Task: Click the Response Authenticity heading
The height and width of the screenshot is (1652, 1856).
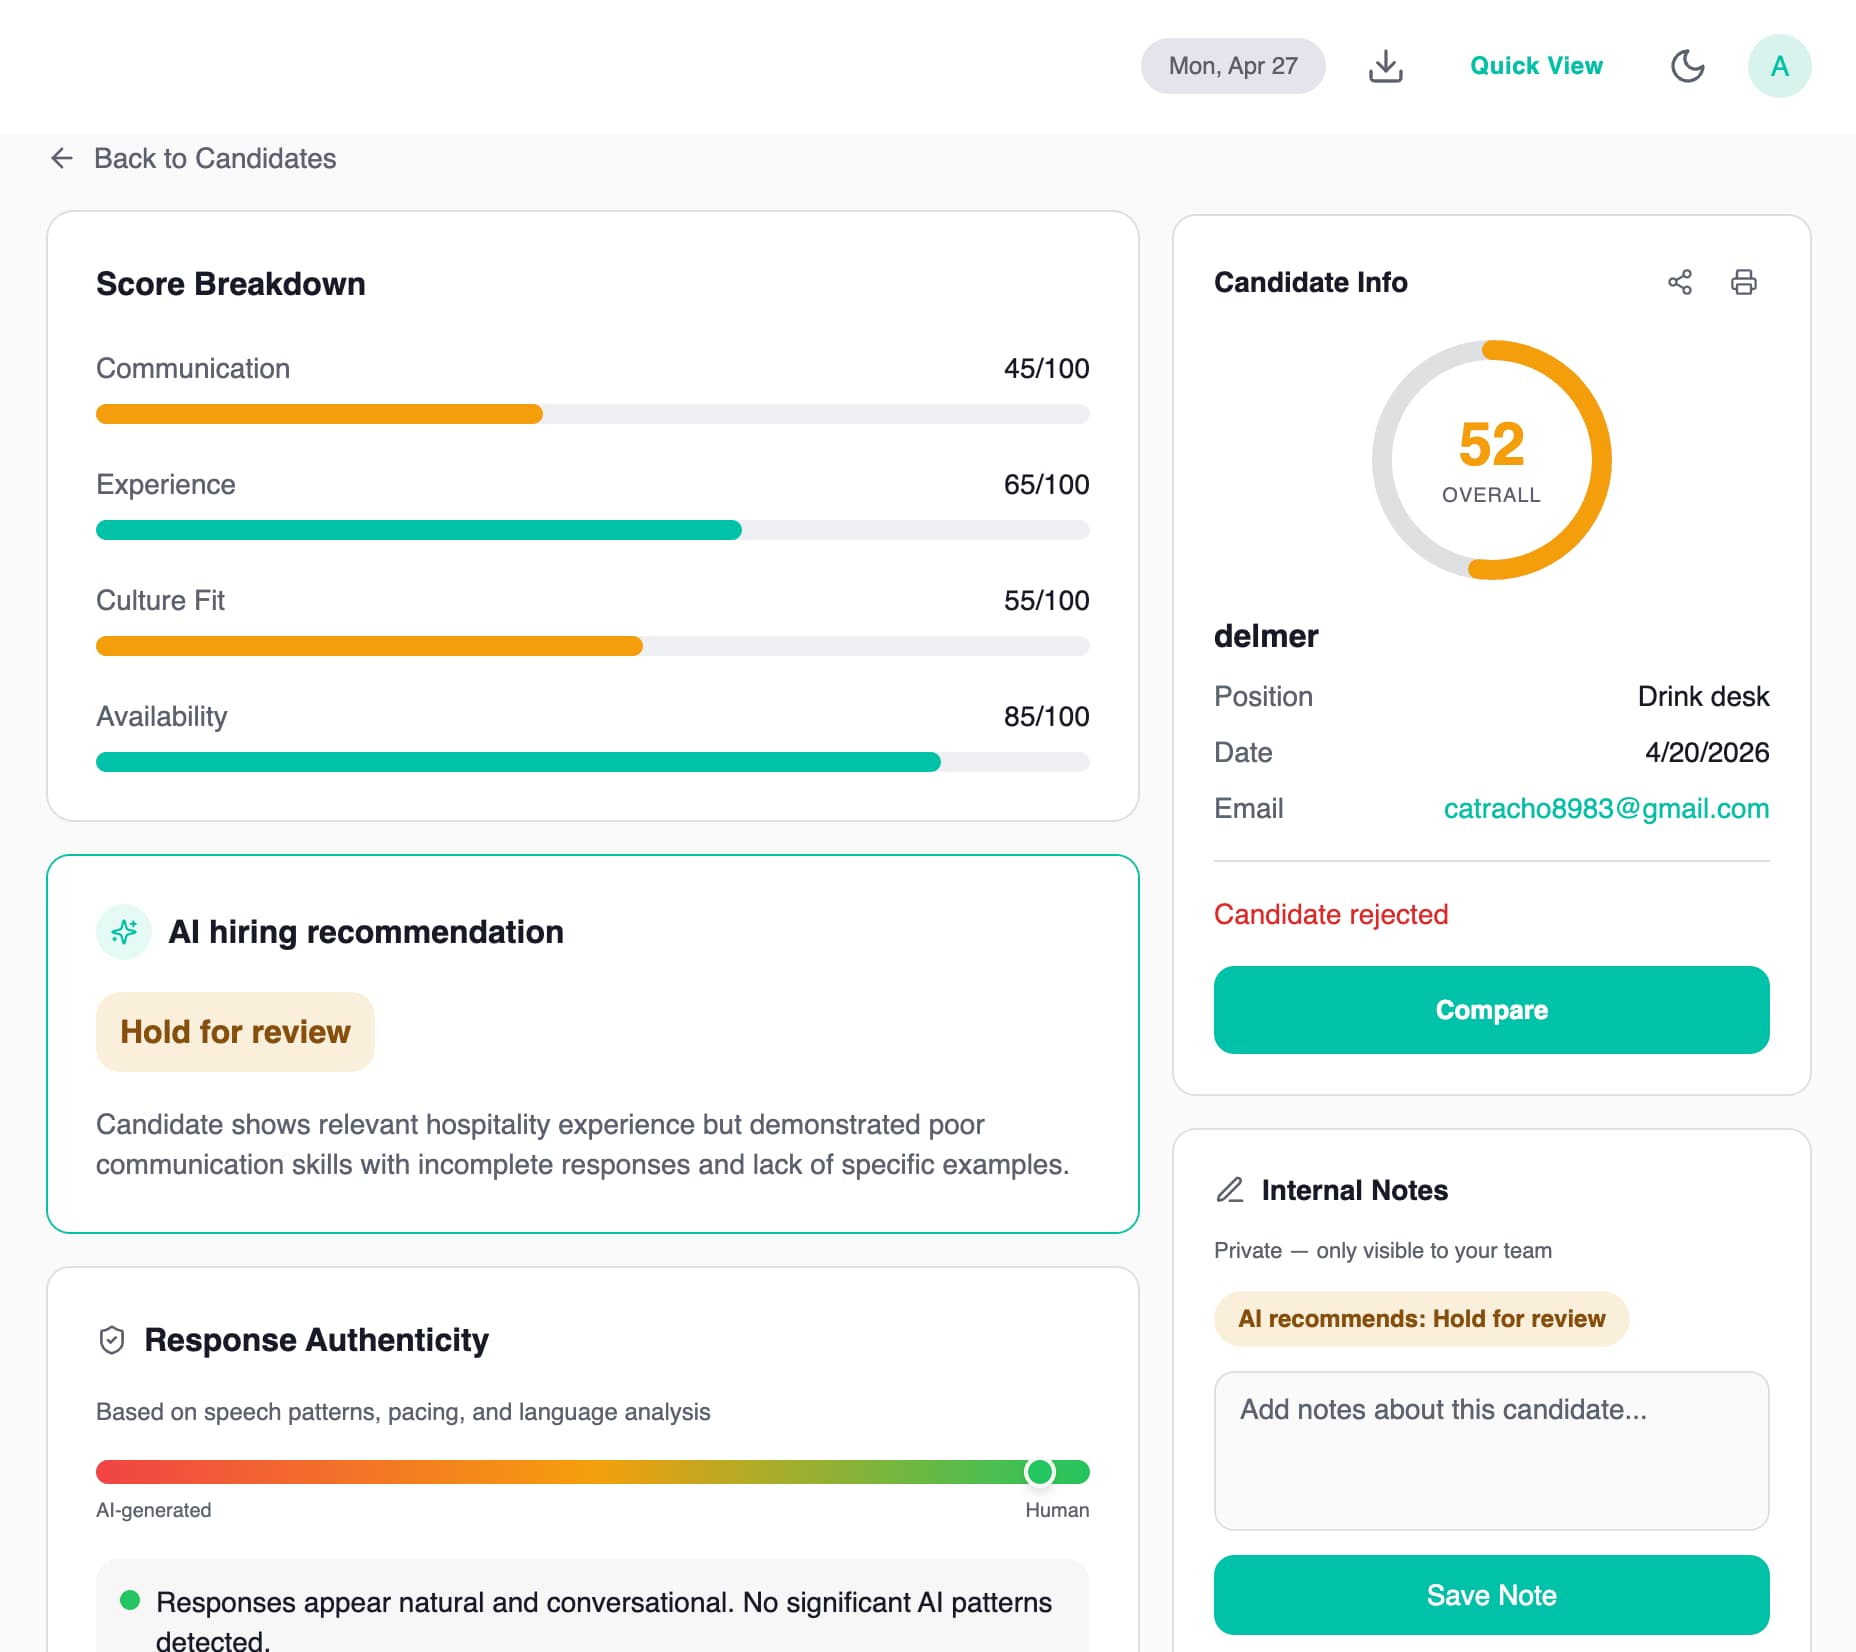Action: (x=316, y=1340)
